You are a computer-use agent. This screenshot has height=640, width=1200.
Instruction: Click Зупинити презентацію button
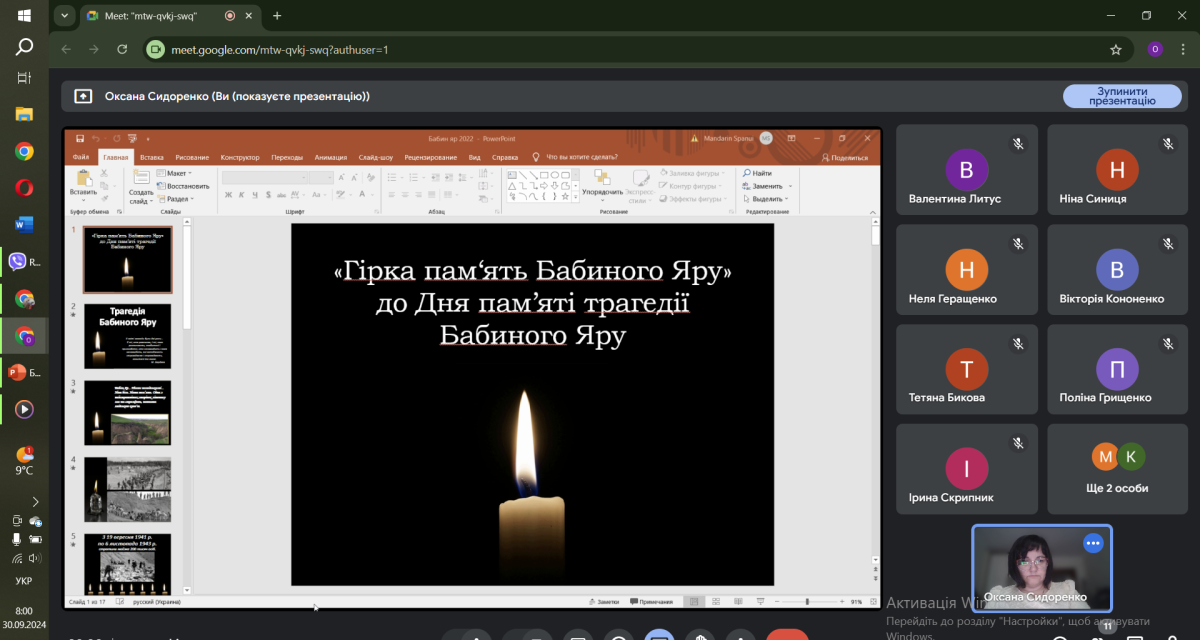(1122, 96)
